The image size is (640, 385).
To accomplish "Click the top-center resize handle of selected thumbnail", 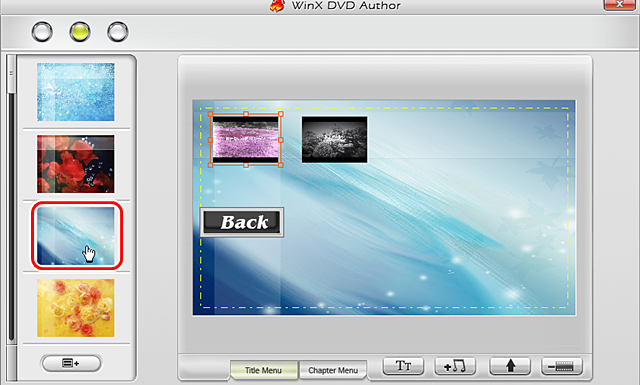I will 246,114.
